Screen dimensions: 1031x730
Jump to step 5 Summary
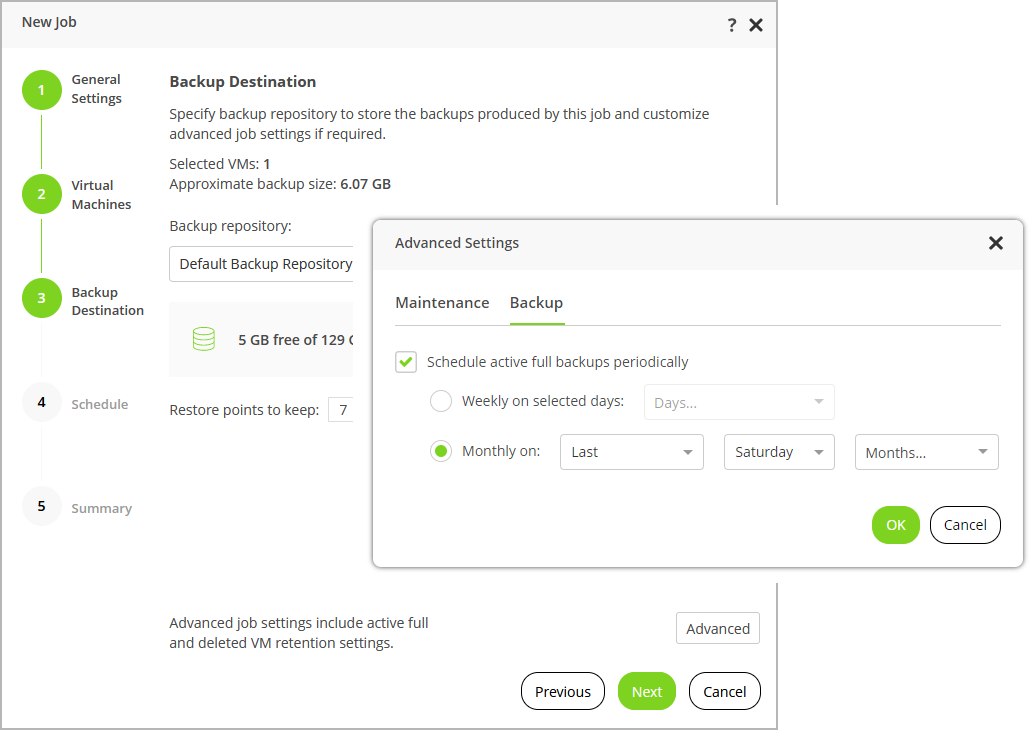click(x=41, y=506)
